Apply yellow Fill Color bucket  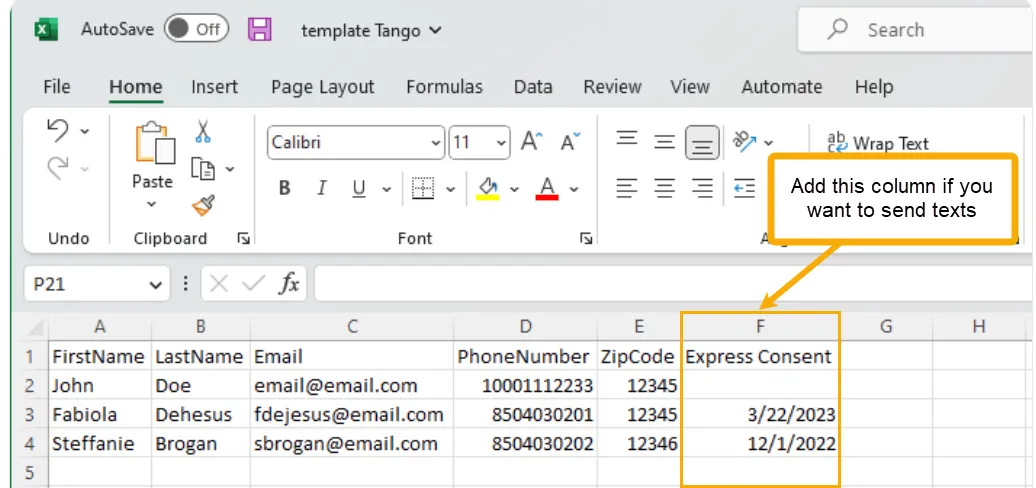pyautogui.click(x=488, y=188)
